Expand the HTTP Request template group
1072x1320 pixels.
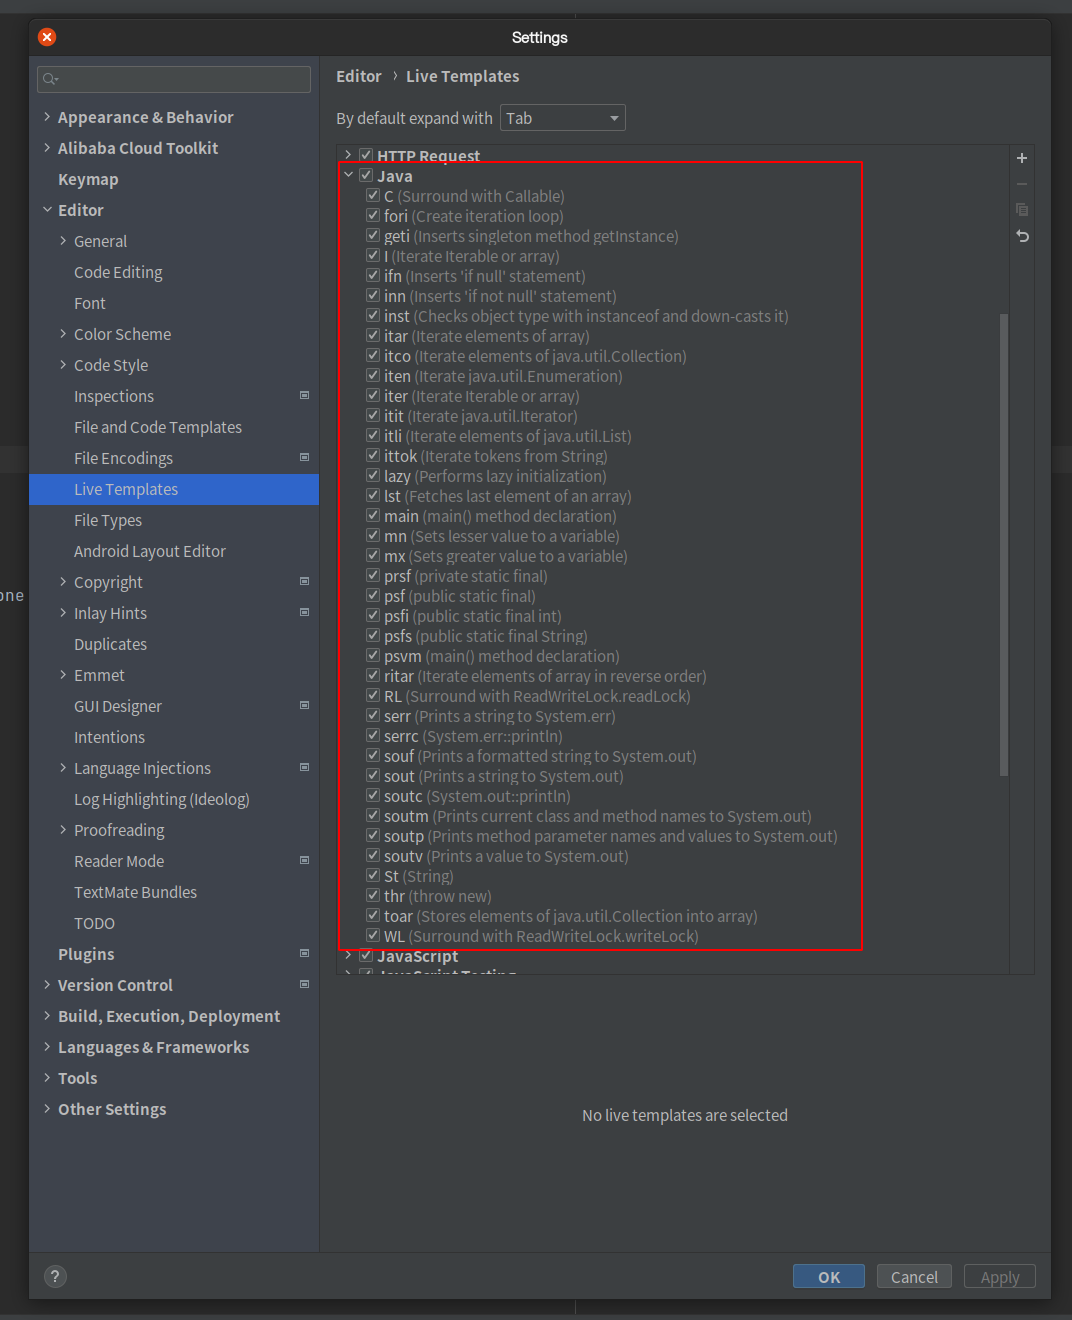pos(348,155)
